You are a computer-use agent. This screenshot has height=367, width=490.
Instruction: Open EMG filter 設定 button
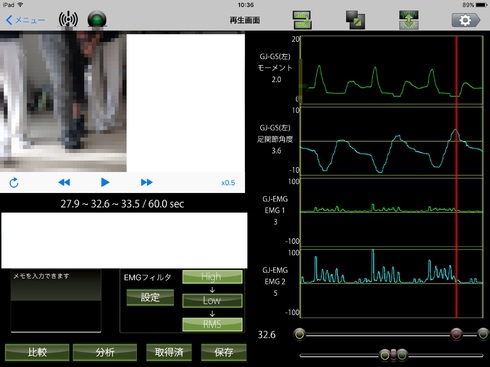coord(150,297)
